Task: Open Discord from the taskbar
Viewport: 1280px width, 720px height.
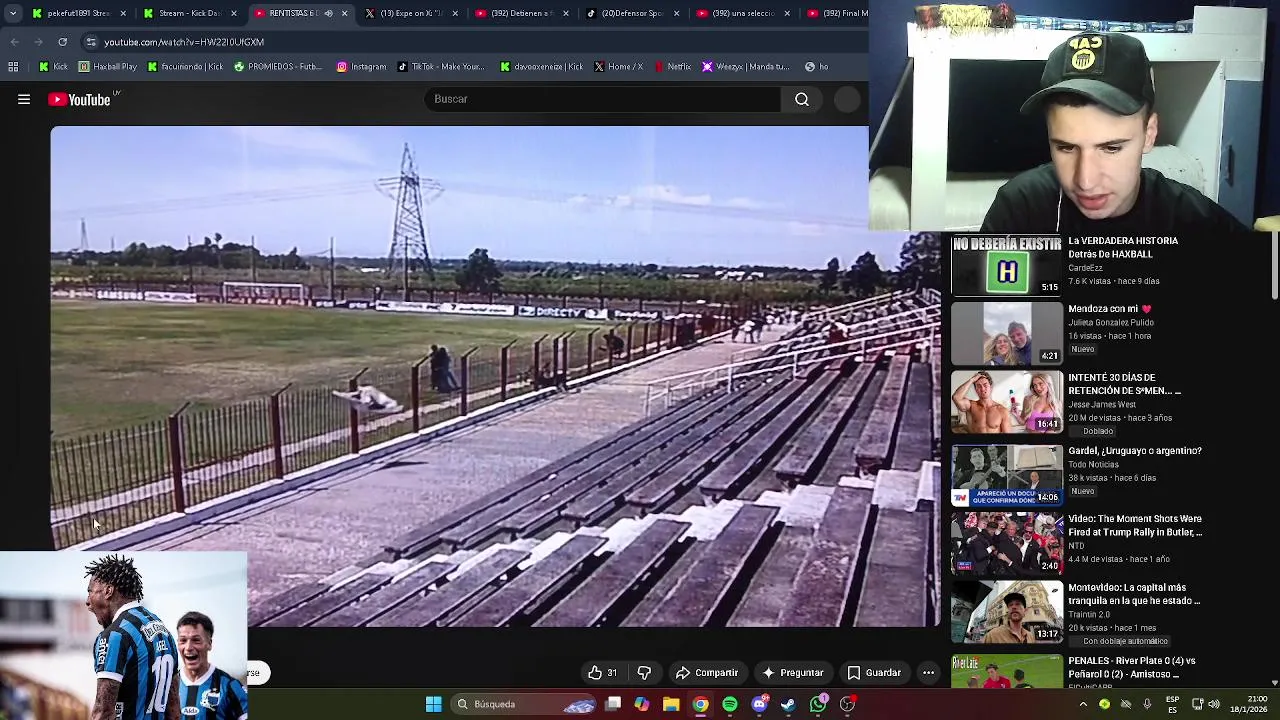Action: click(759, 704)
